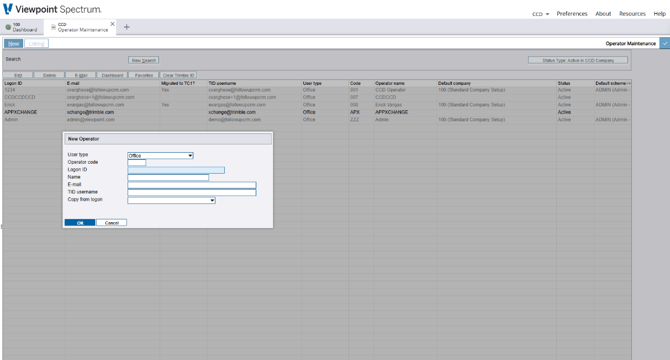Viewport: 670px width, 360px height.
Task: Select the Admin logon ID cell
Action: pyautogui.click(x=34, y=120)
